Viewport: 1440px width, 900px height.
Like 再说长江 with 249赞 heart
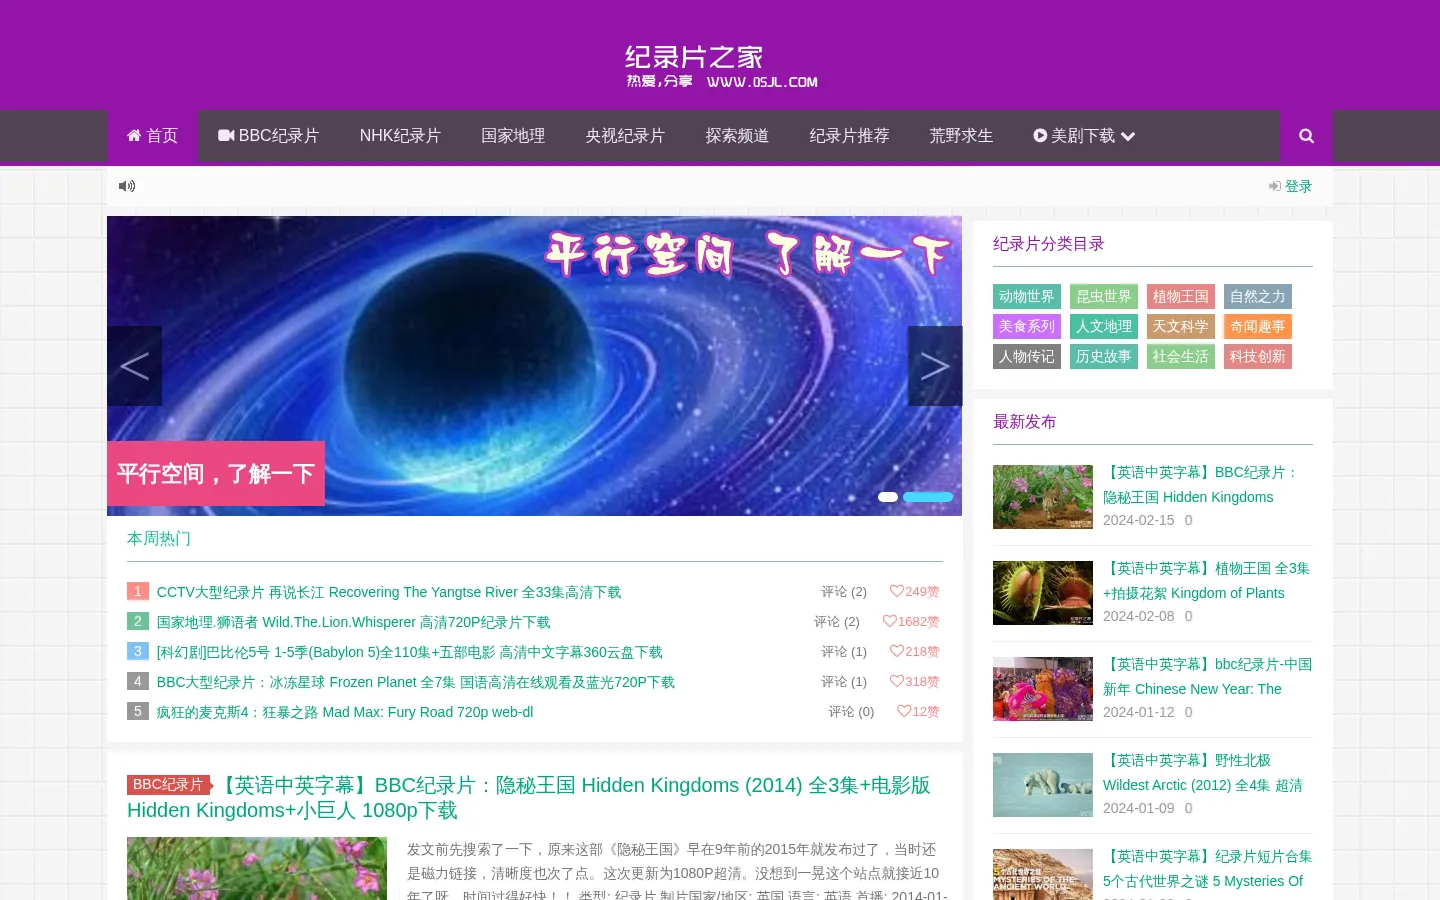914,592
